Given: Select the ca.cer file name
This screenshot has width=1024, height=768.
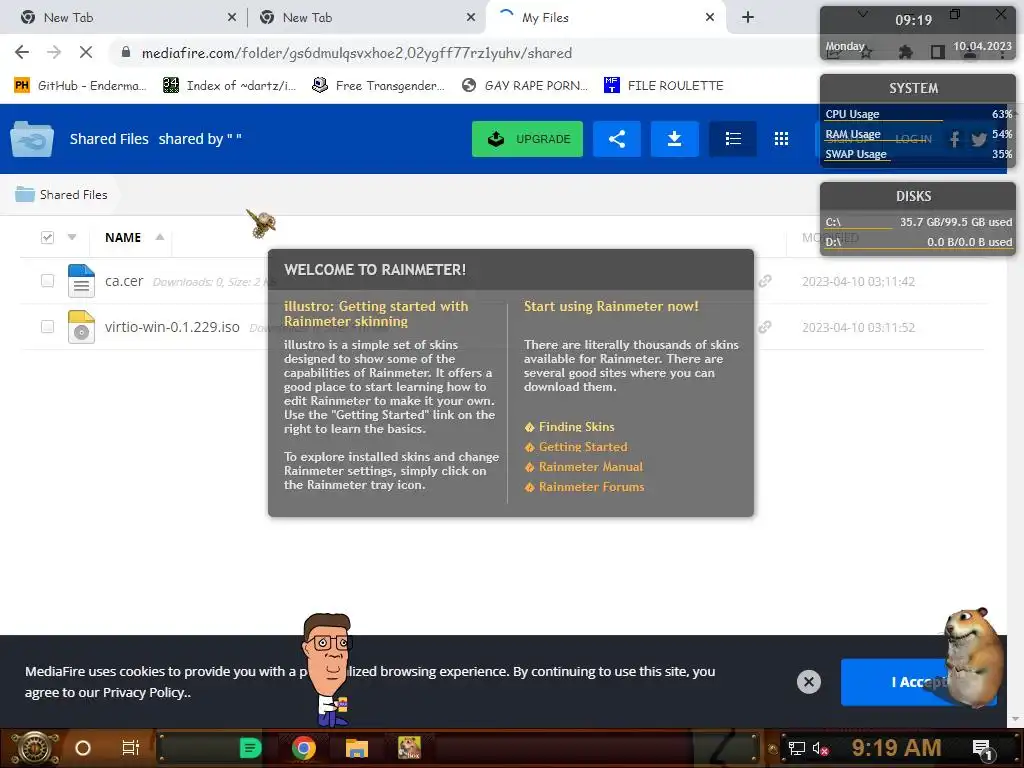Looking at the screenshot, I should pyautogui.click(x=124, y=281).
